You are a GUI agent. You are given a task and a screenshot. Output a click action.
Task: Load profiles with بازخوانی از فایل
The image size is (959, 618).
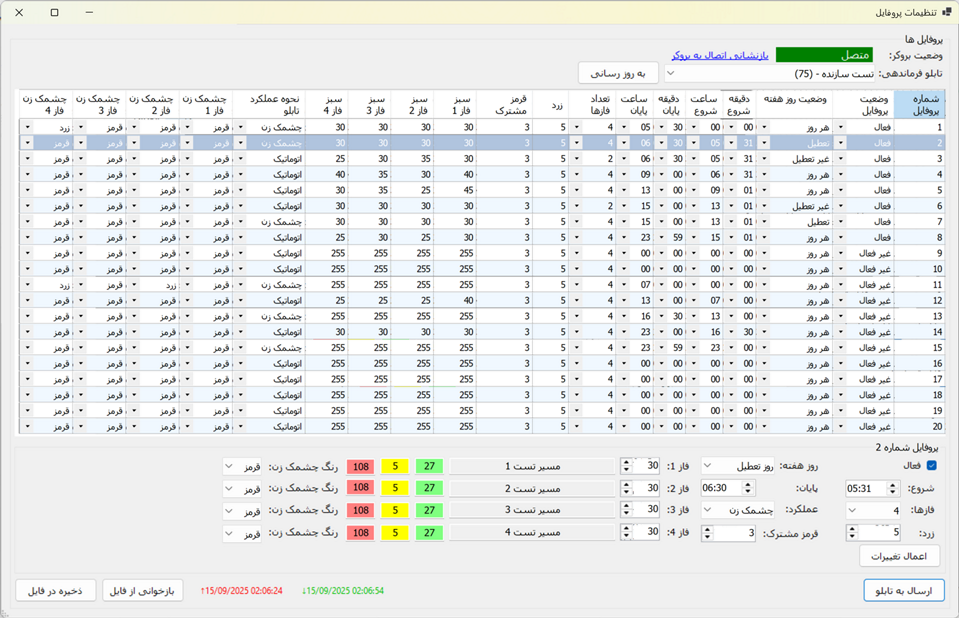point(142,590)
